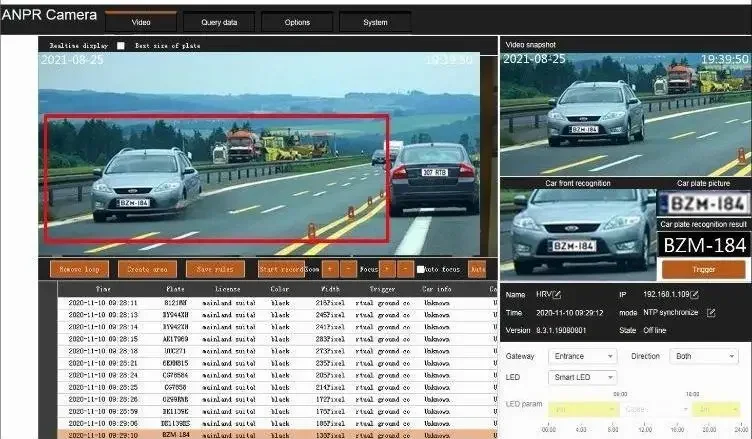The height and width of the screenshot is (439, 752).
Task: Open the Gateway dropdown showing Entrance
Action: pyautogui.click(x=582, y=356)
